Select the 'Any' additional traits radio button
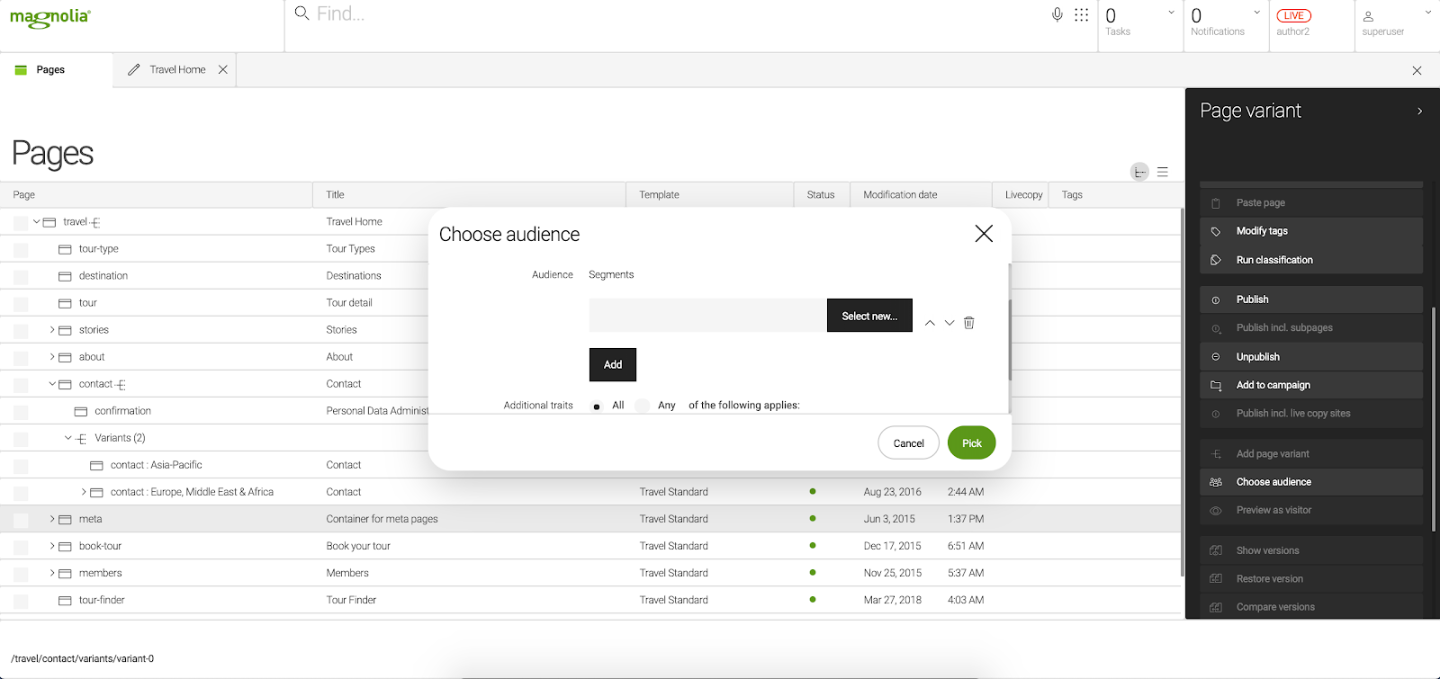 pyautogui.click(x=643, y=406)
